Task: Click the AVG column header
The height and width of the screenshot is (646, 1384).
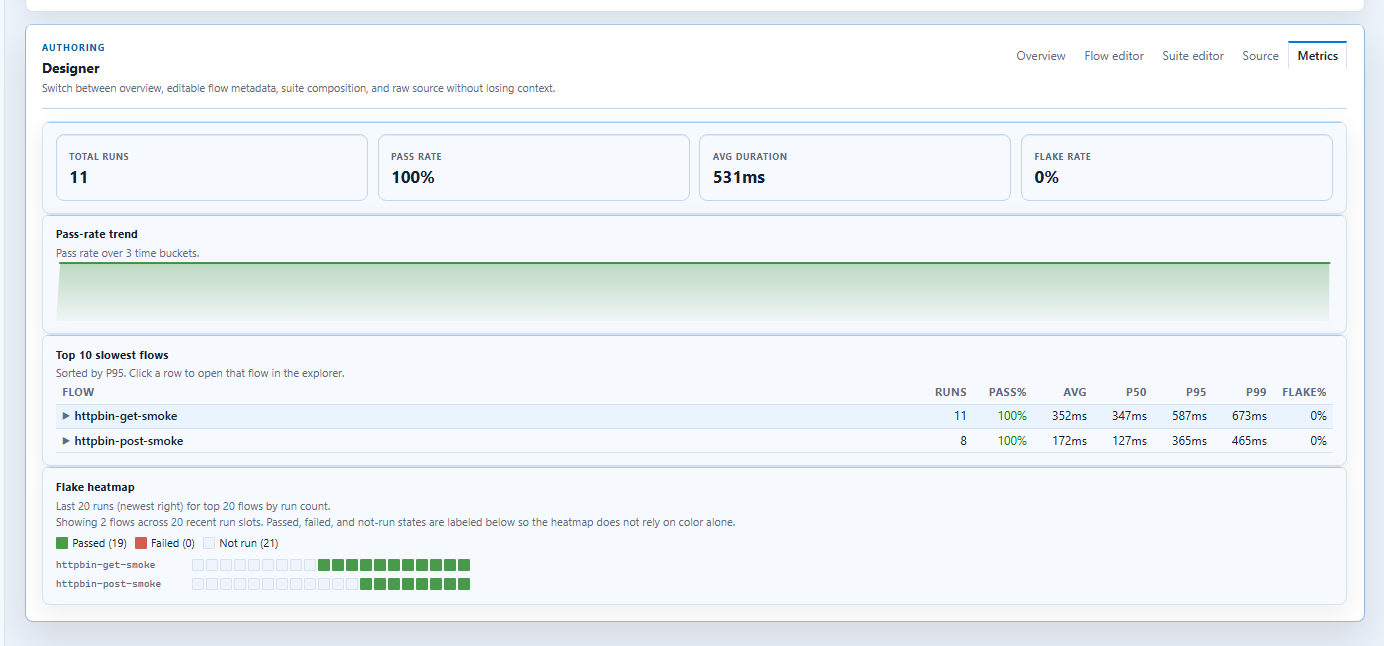Action: click(1075, 392)
